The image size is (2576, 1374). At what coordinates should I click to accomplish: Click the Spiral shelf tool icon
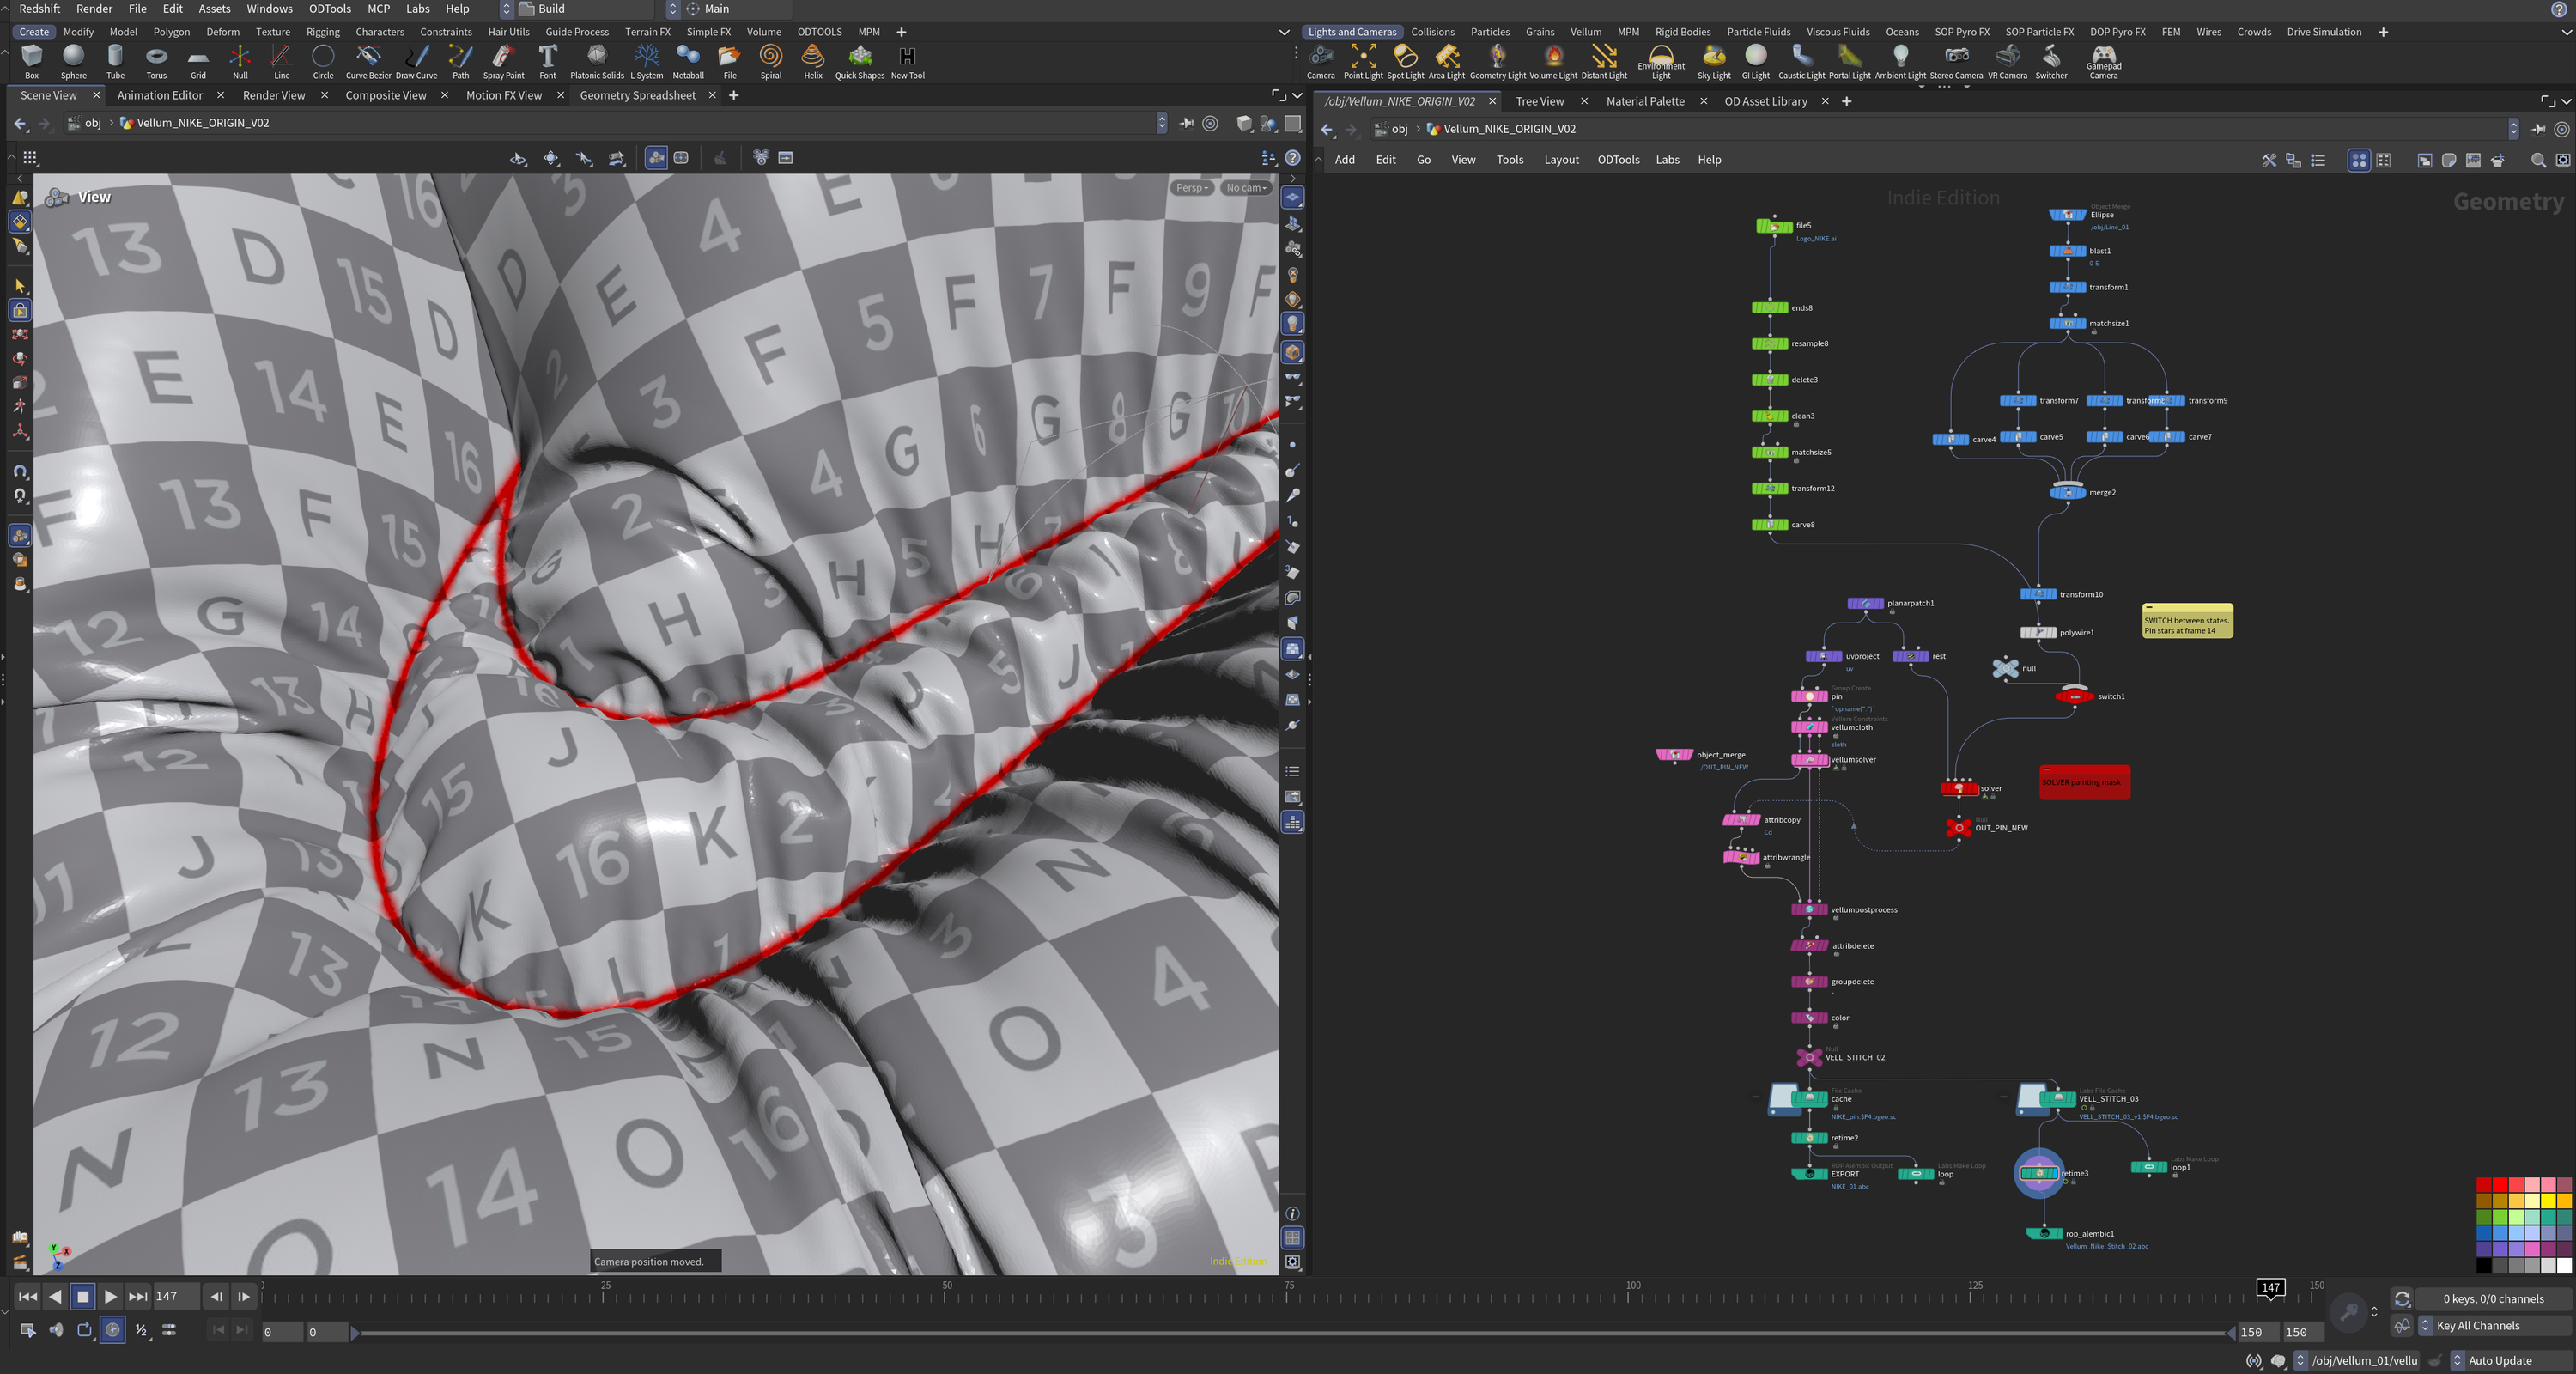click(x=770, y=61)
